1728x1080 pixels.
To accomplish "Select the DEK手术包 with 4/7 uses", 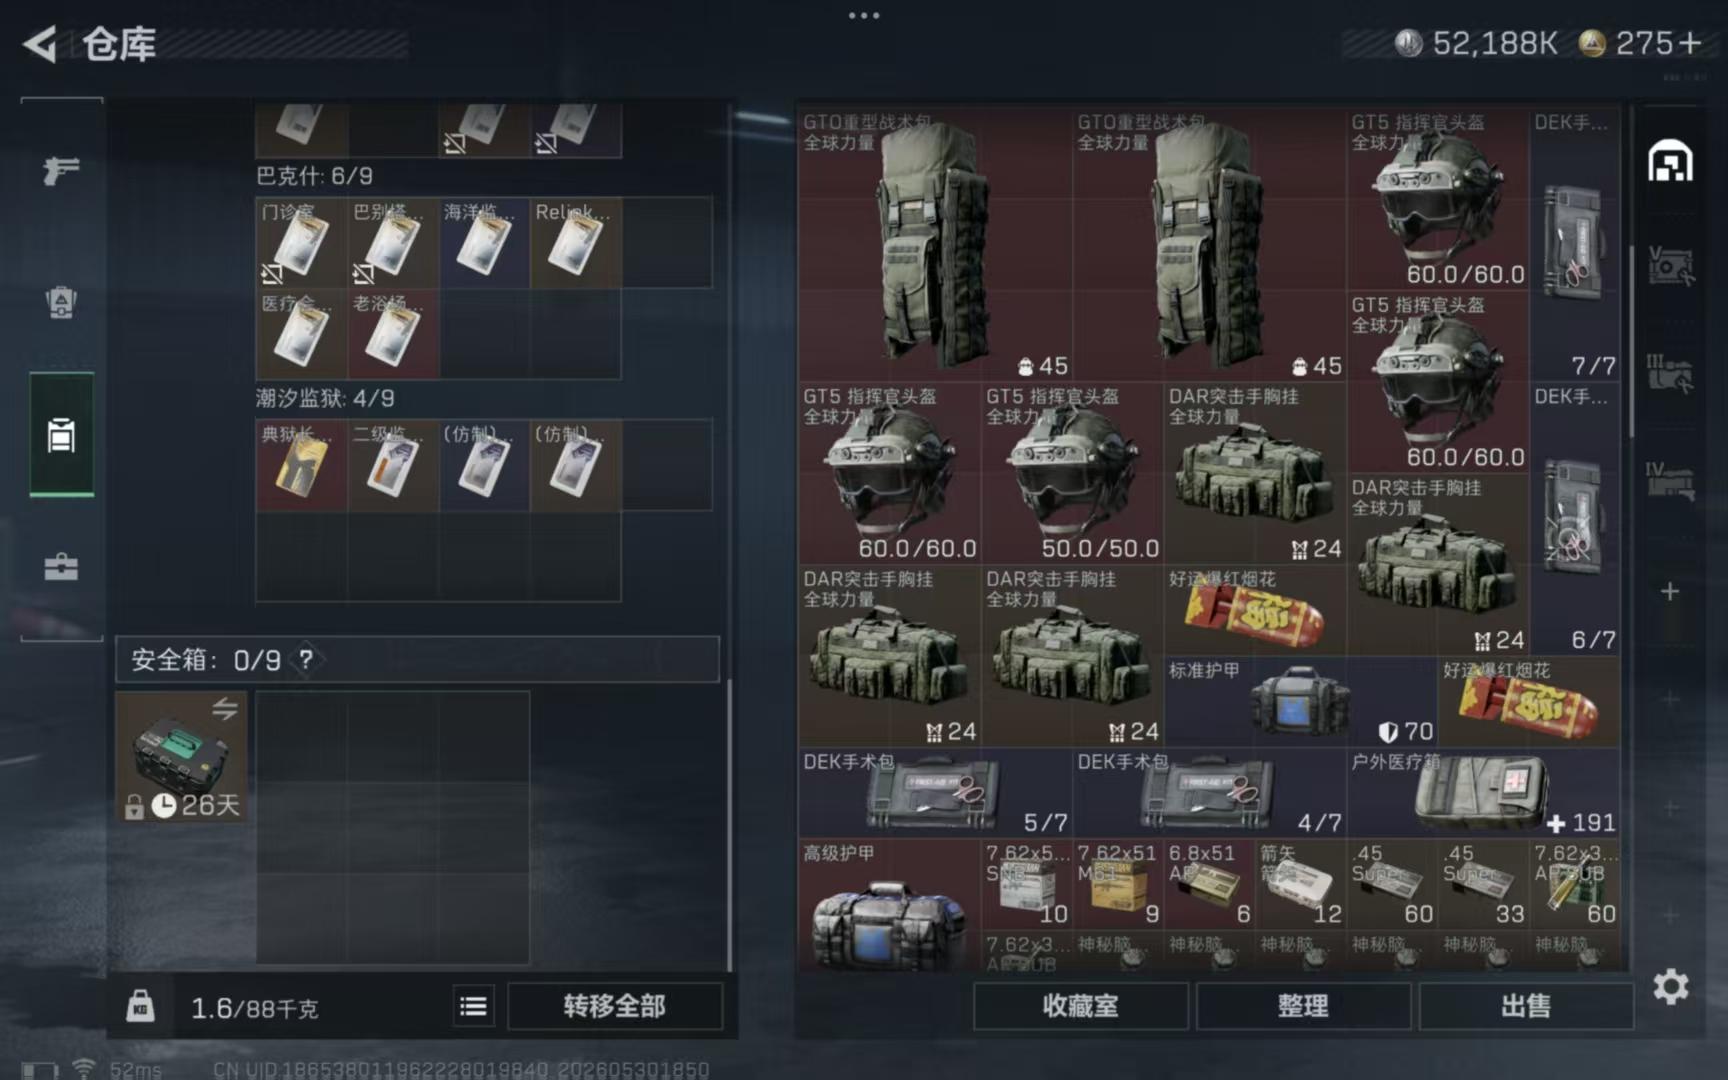I will tap(1209, 793).
